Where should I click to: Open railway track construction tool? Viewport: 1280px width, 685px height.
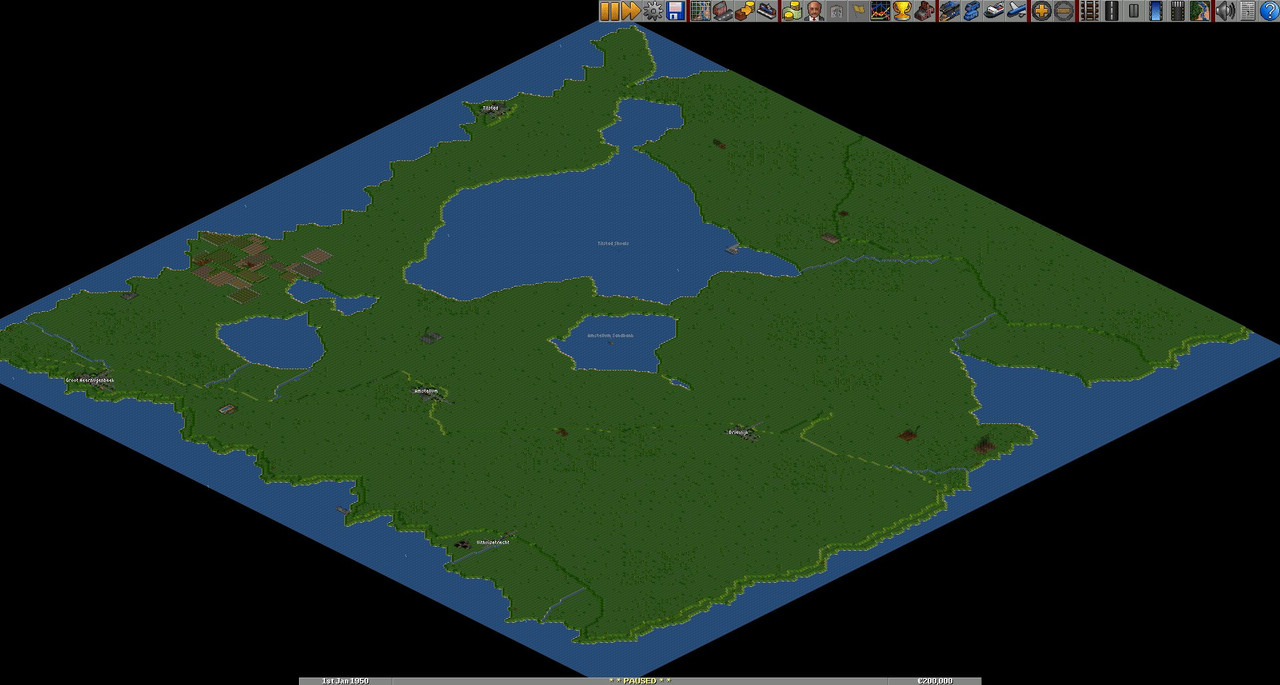point(1088,11)
